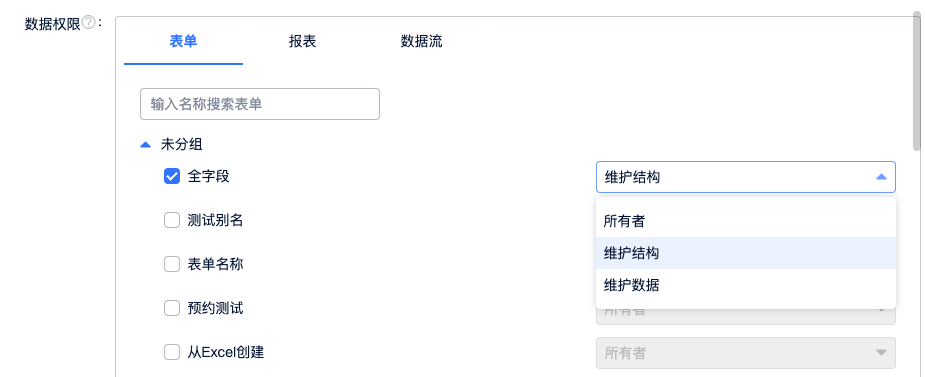Viewport: 925px width, 377px height.
Task: Collapse the 未分组 group triangle
Action: click(145, 145)
